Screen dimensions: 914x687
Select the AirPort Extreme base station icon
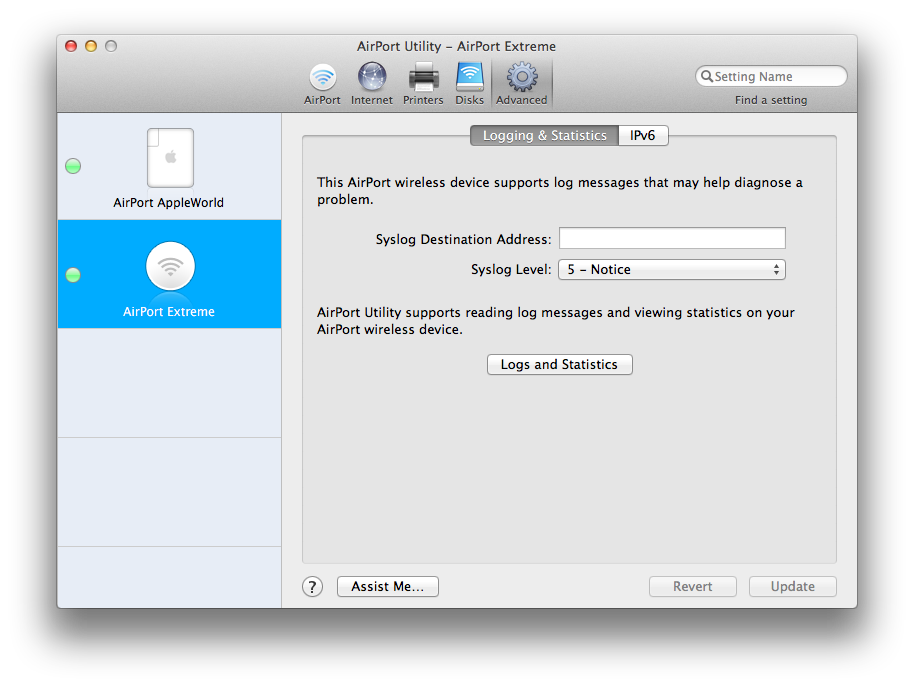(170, 266)
